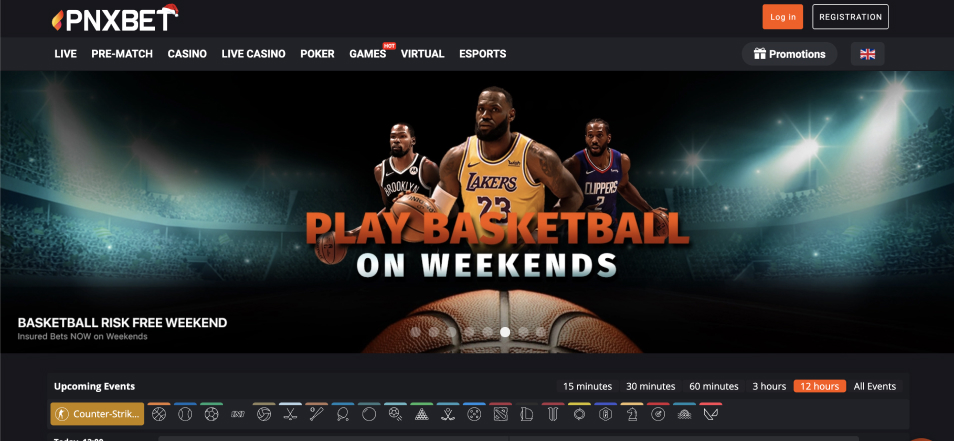Open the POKER page
This screenshot has width=954, height=441.
coord(317,54)
